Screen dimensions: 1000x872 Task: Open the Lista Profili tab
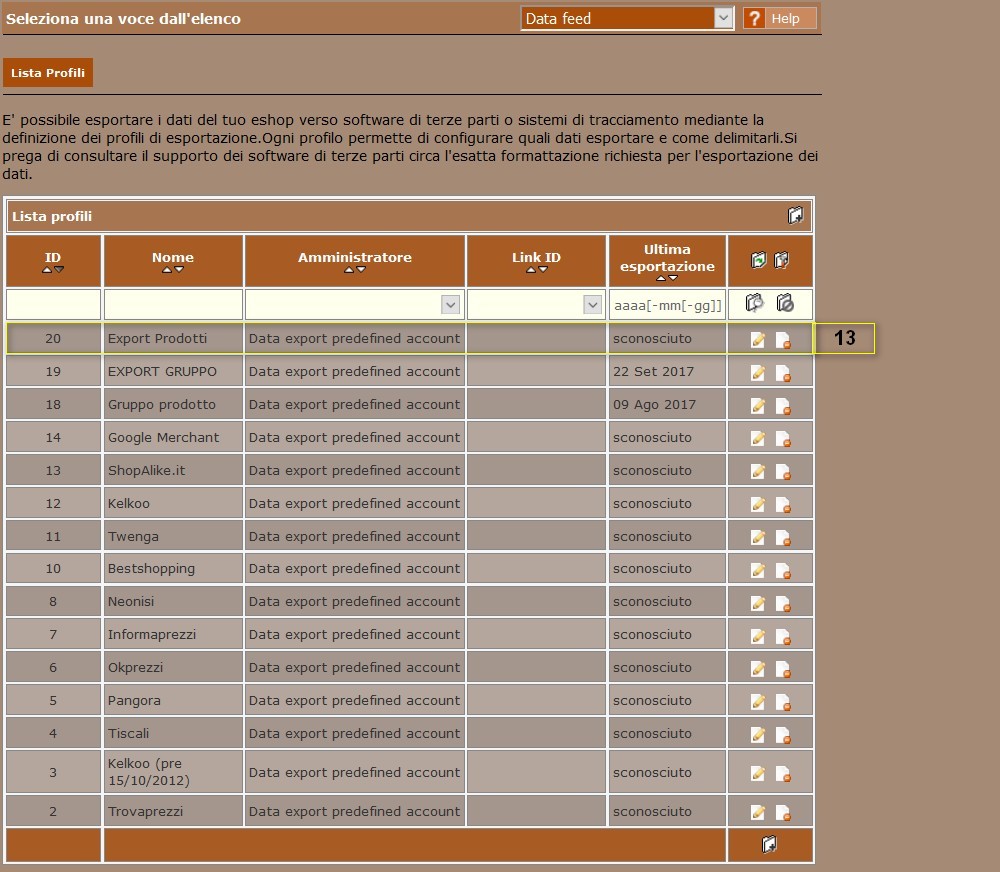point(48,73)
